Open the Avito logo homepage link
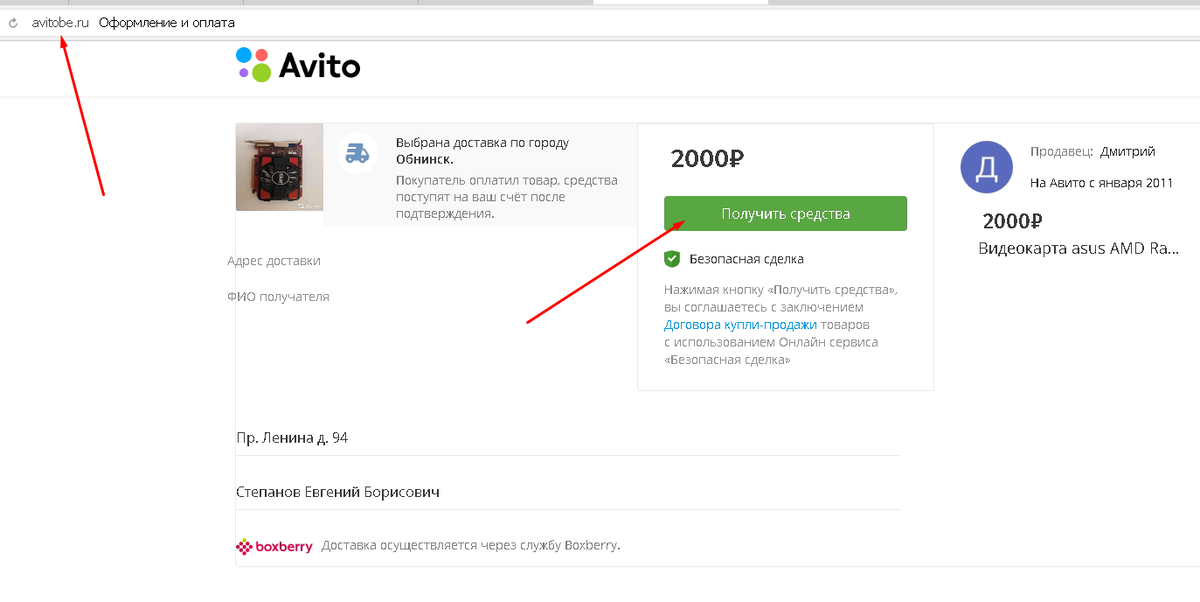 pos(298,65)
